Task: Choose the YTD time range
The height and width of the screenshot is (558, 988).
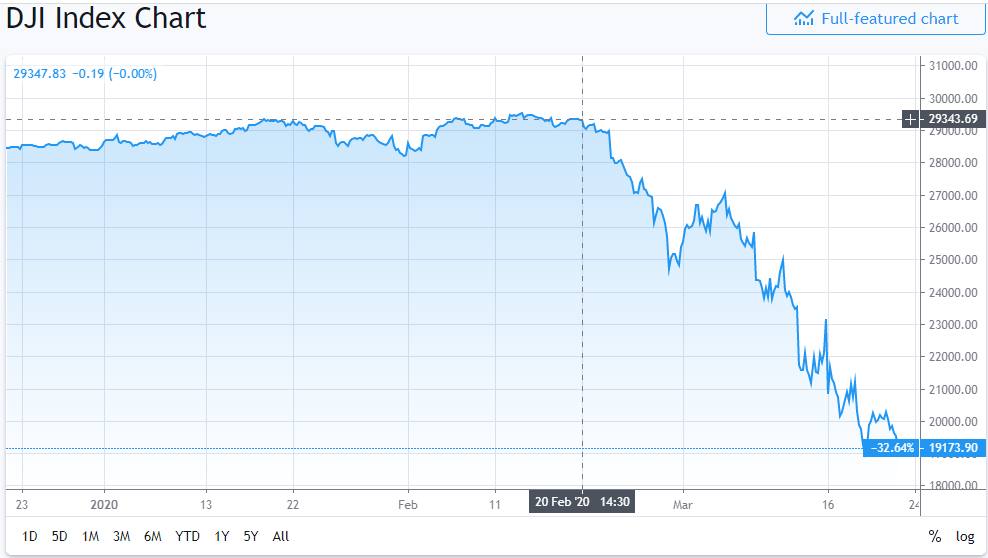Action: pyautogui.click(x=187, y=536)
